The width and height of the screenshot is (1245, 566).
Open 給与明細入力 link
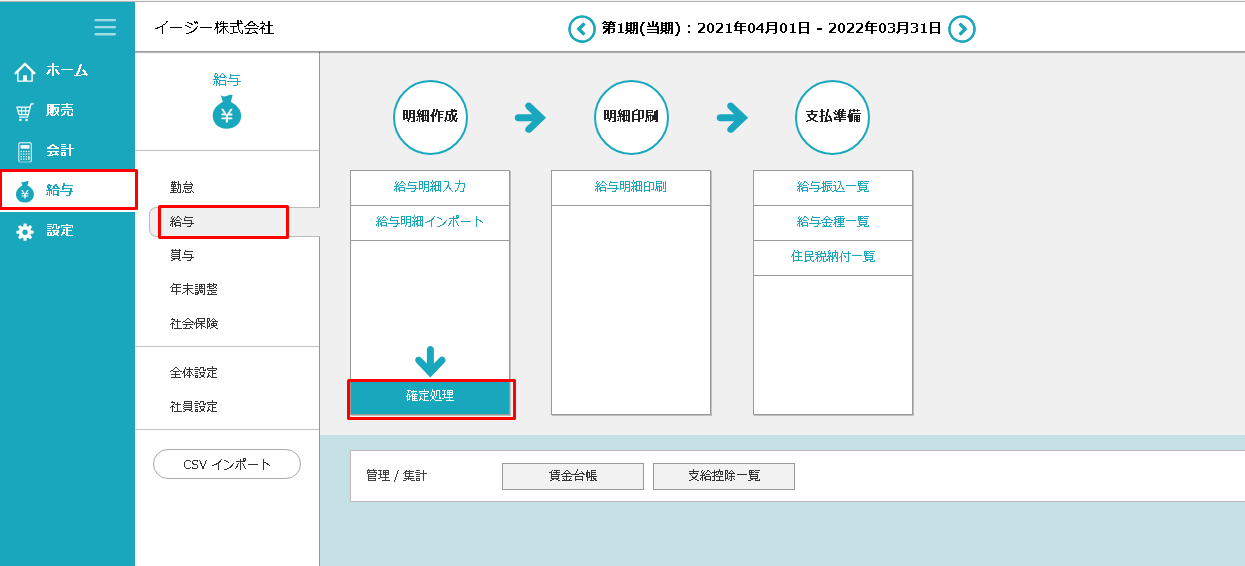430,187
